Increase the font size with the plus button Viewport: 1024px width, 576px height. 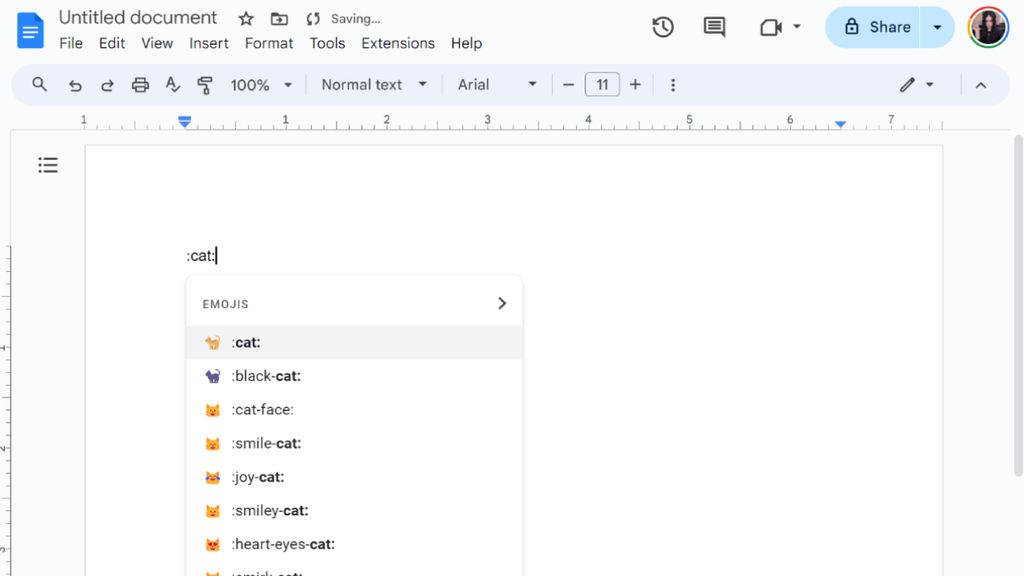click(x=635, y=85)
